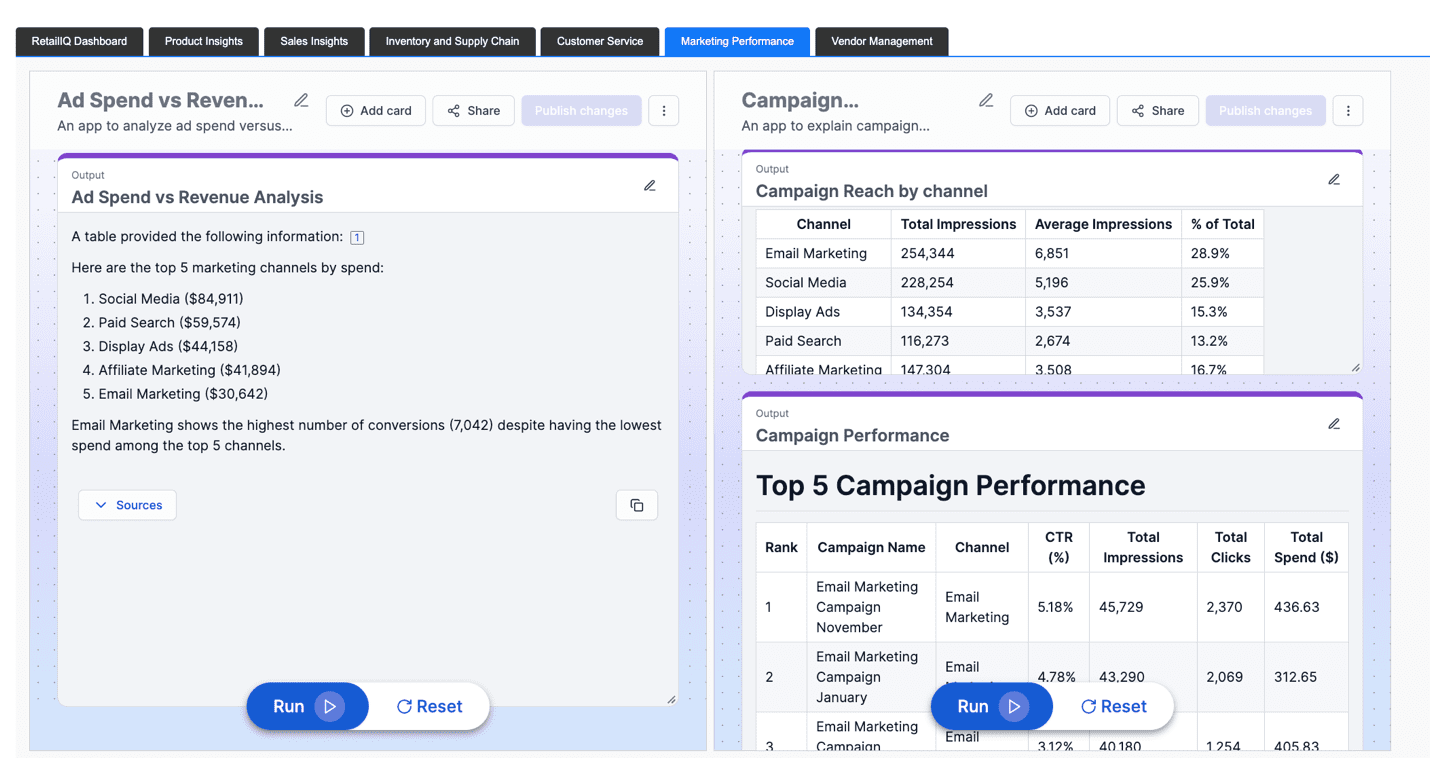Click the resize handle of Campaign Reach card
Viewport: 1430px width, 758px height.
point(1356,368)
